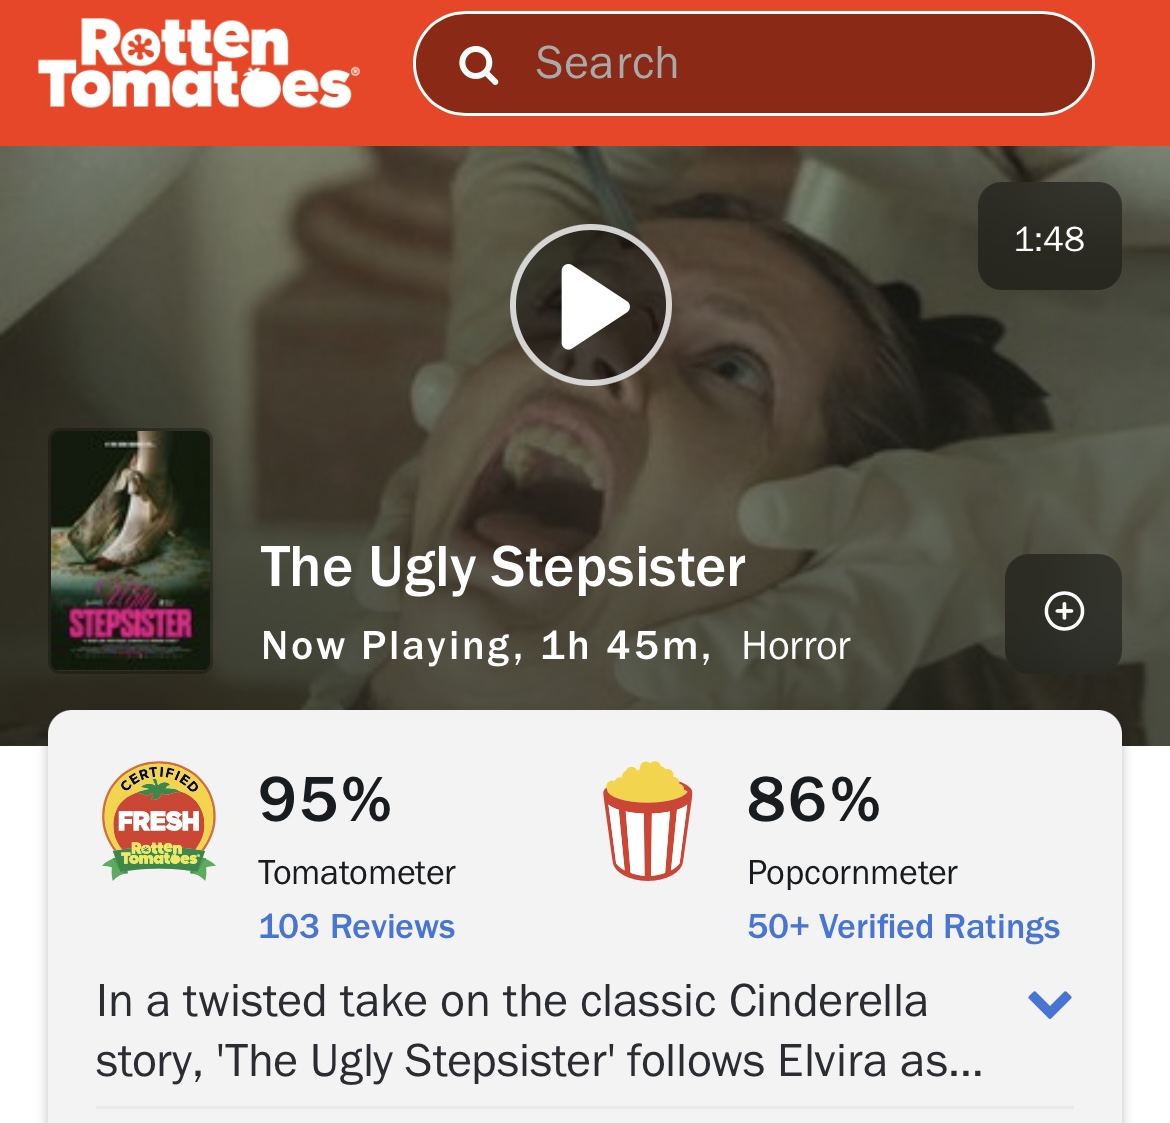
Task: Click the Now Playing status text
Action: [386, 645]
